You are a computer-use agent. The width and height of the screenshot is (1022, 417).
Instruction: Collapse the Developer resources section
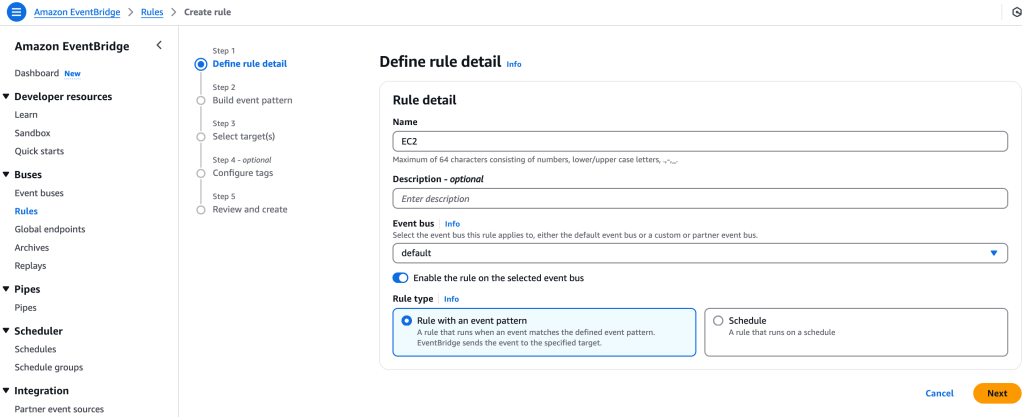coord(7,97)
